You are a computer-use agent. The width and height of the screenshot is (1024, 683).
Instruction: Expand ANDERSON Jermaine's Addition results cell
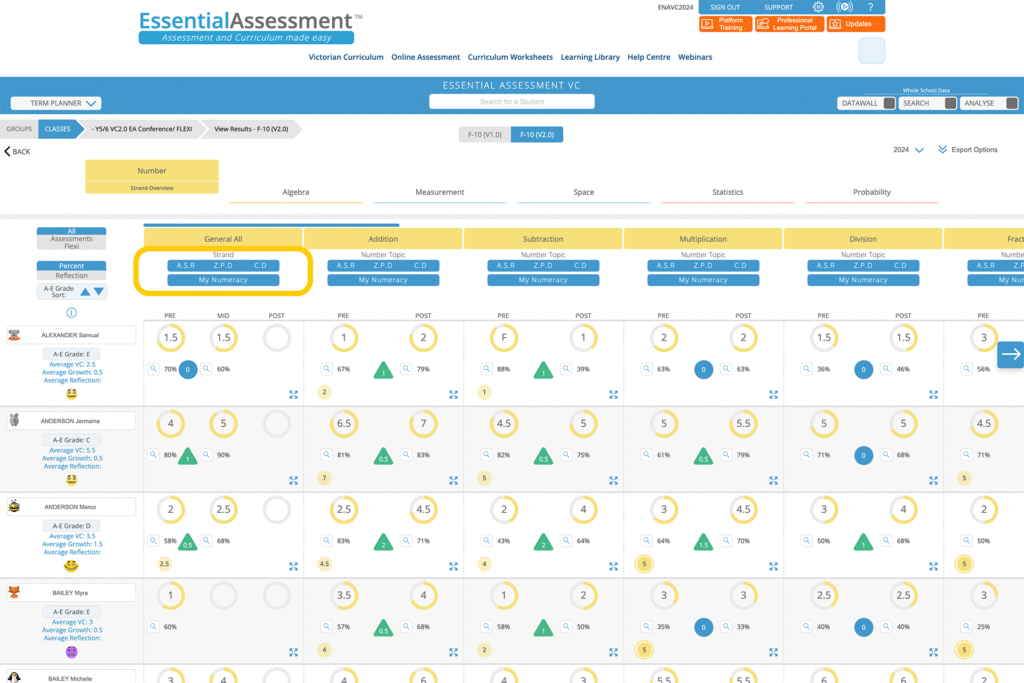coord(453,480)
